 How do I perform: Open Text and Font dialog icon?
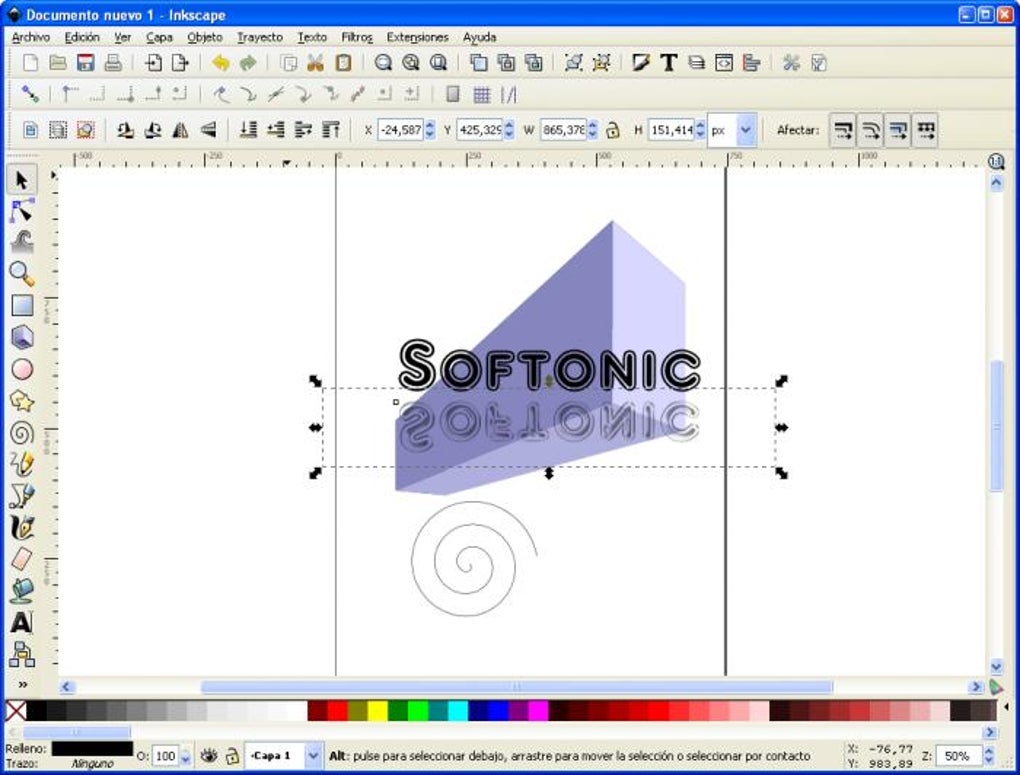pyautogui.click(x=668, y=62)
